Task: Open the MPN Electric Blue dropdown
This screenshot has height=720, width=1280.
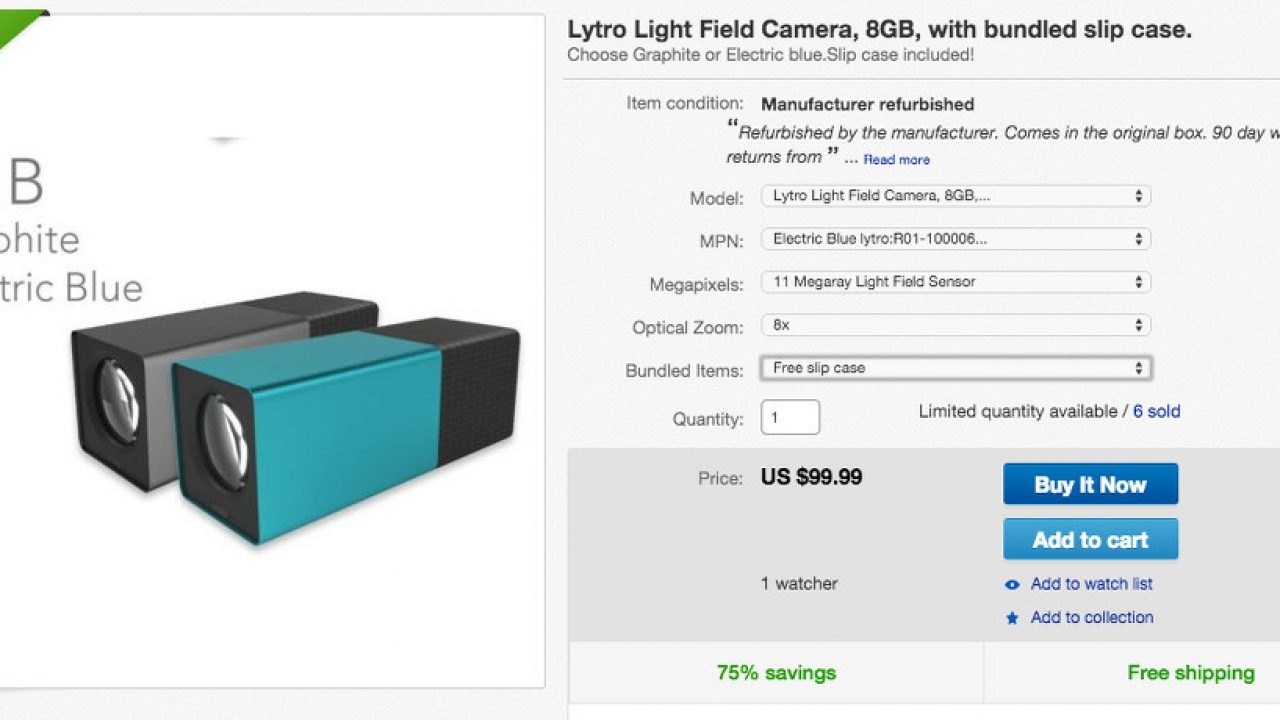Action: pos(955,239)
